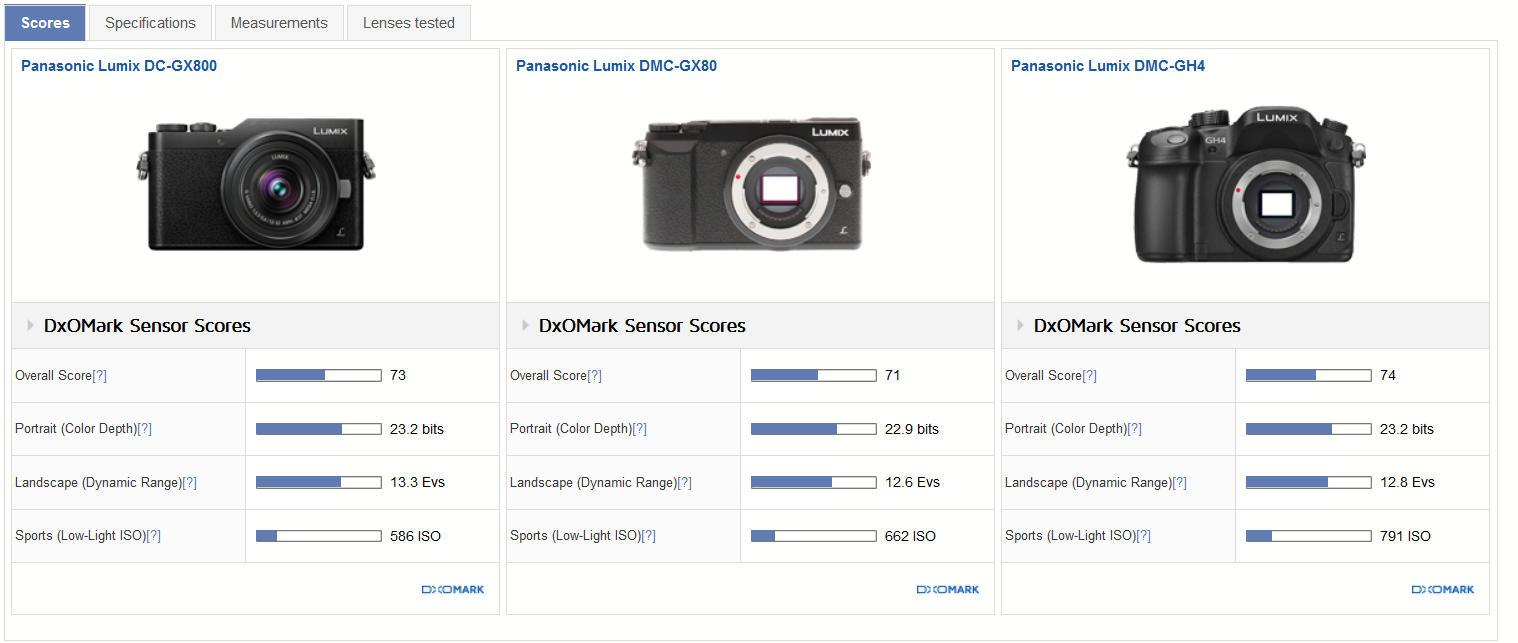Open Sports Low-Light ISO [?] help for DC-GX800

(x=153, y=536)
